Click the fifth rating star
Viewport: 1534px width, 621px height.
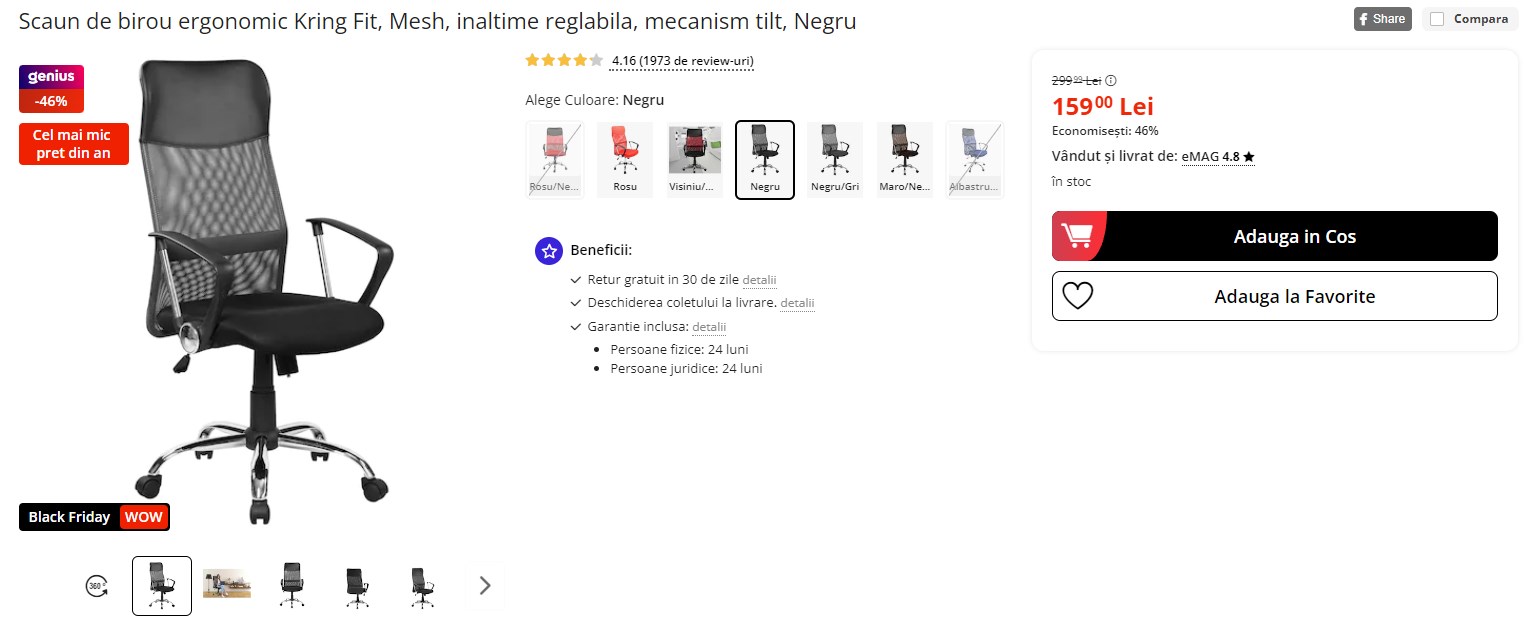(x=594, y=60)
